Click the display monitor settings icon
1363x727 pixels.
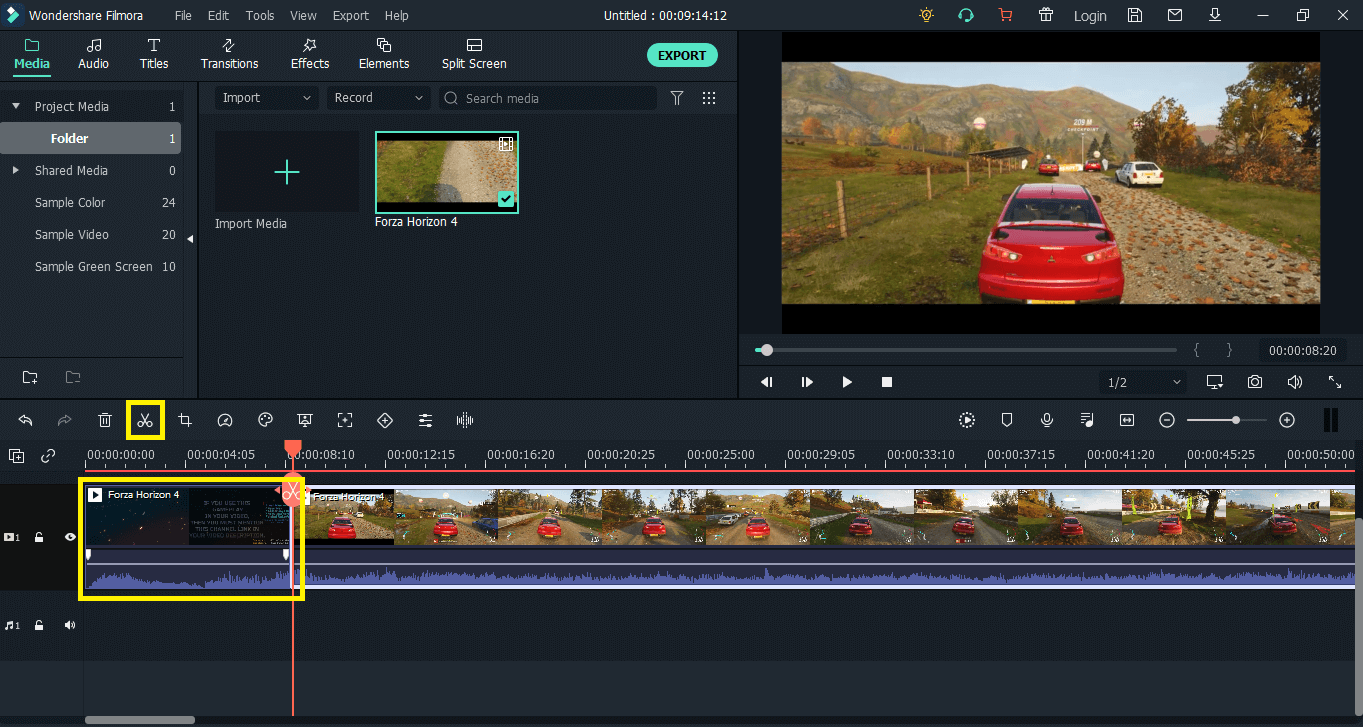[x=1215, y=382]
